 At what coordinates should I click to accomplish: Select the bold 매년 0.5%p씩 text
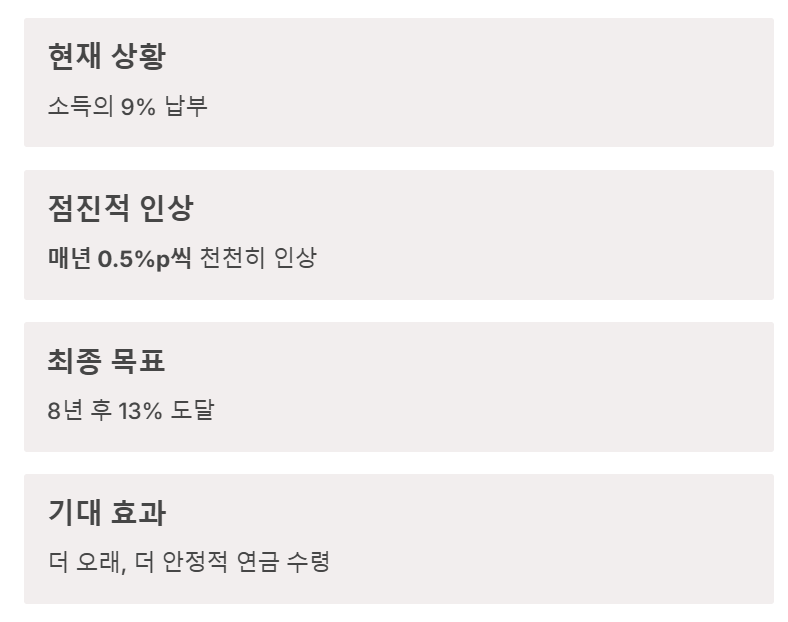(120, 258)
